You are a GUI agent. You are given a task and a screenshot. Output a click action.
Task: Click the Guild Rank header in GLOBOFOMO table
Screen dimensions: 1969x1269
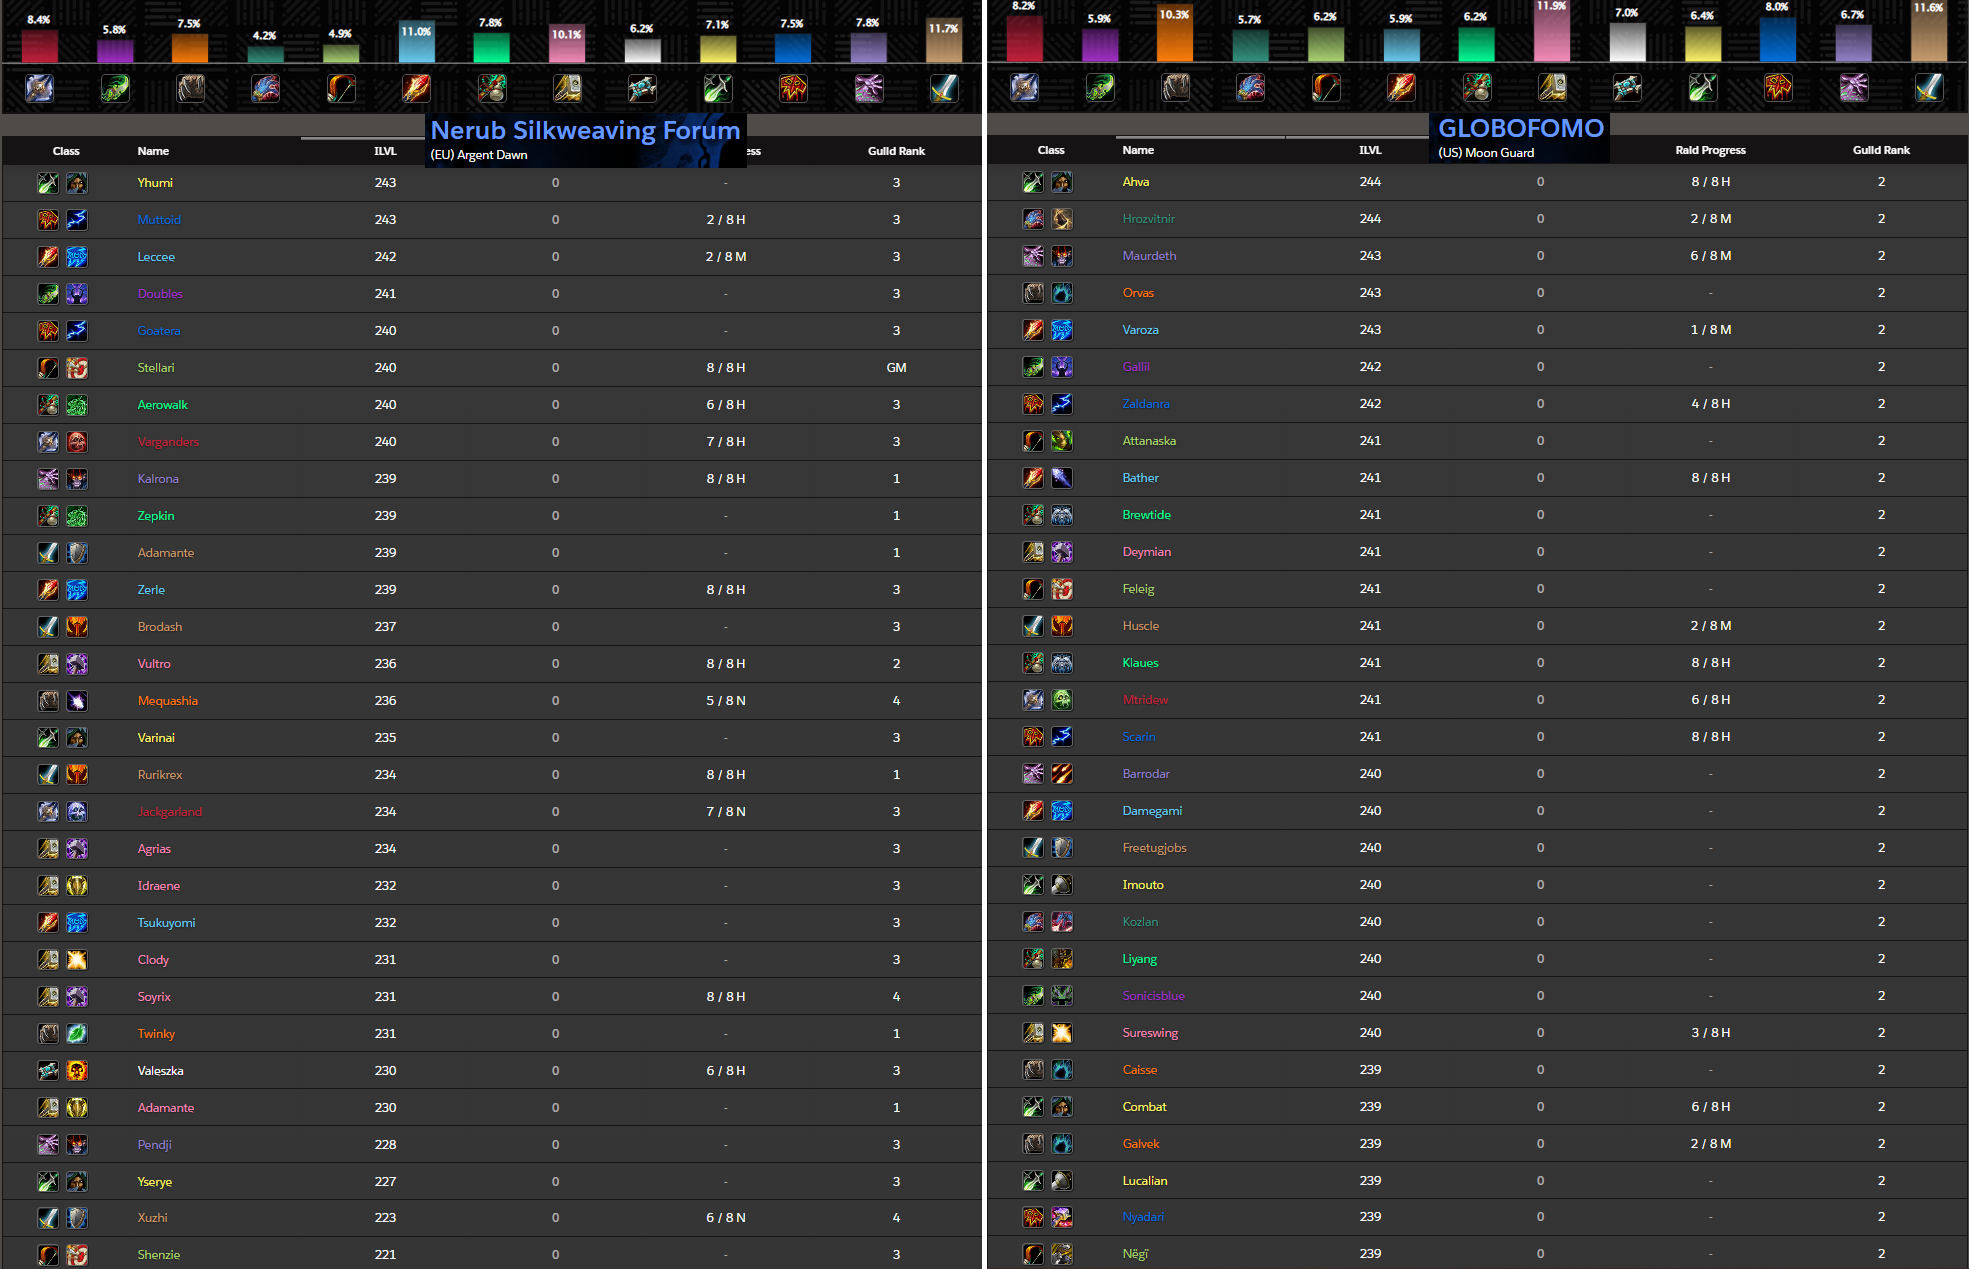tap(1881, 150)
